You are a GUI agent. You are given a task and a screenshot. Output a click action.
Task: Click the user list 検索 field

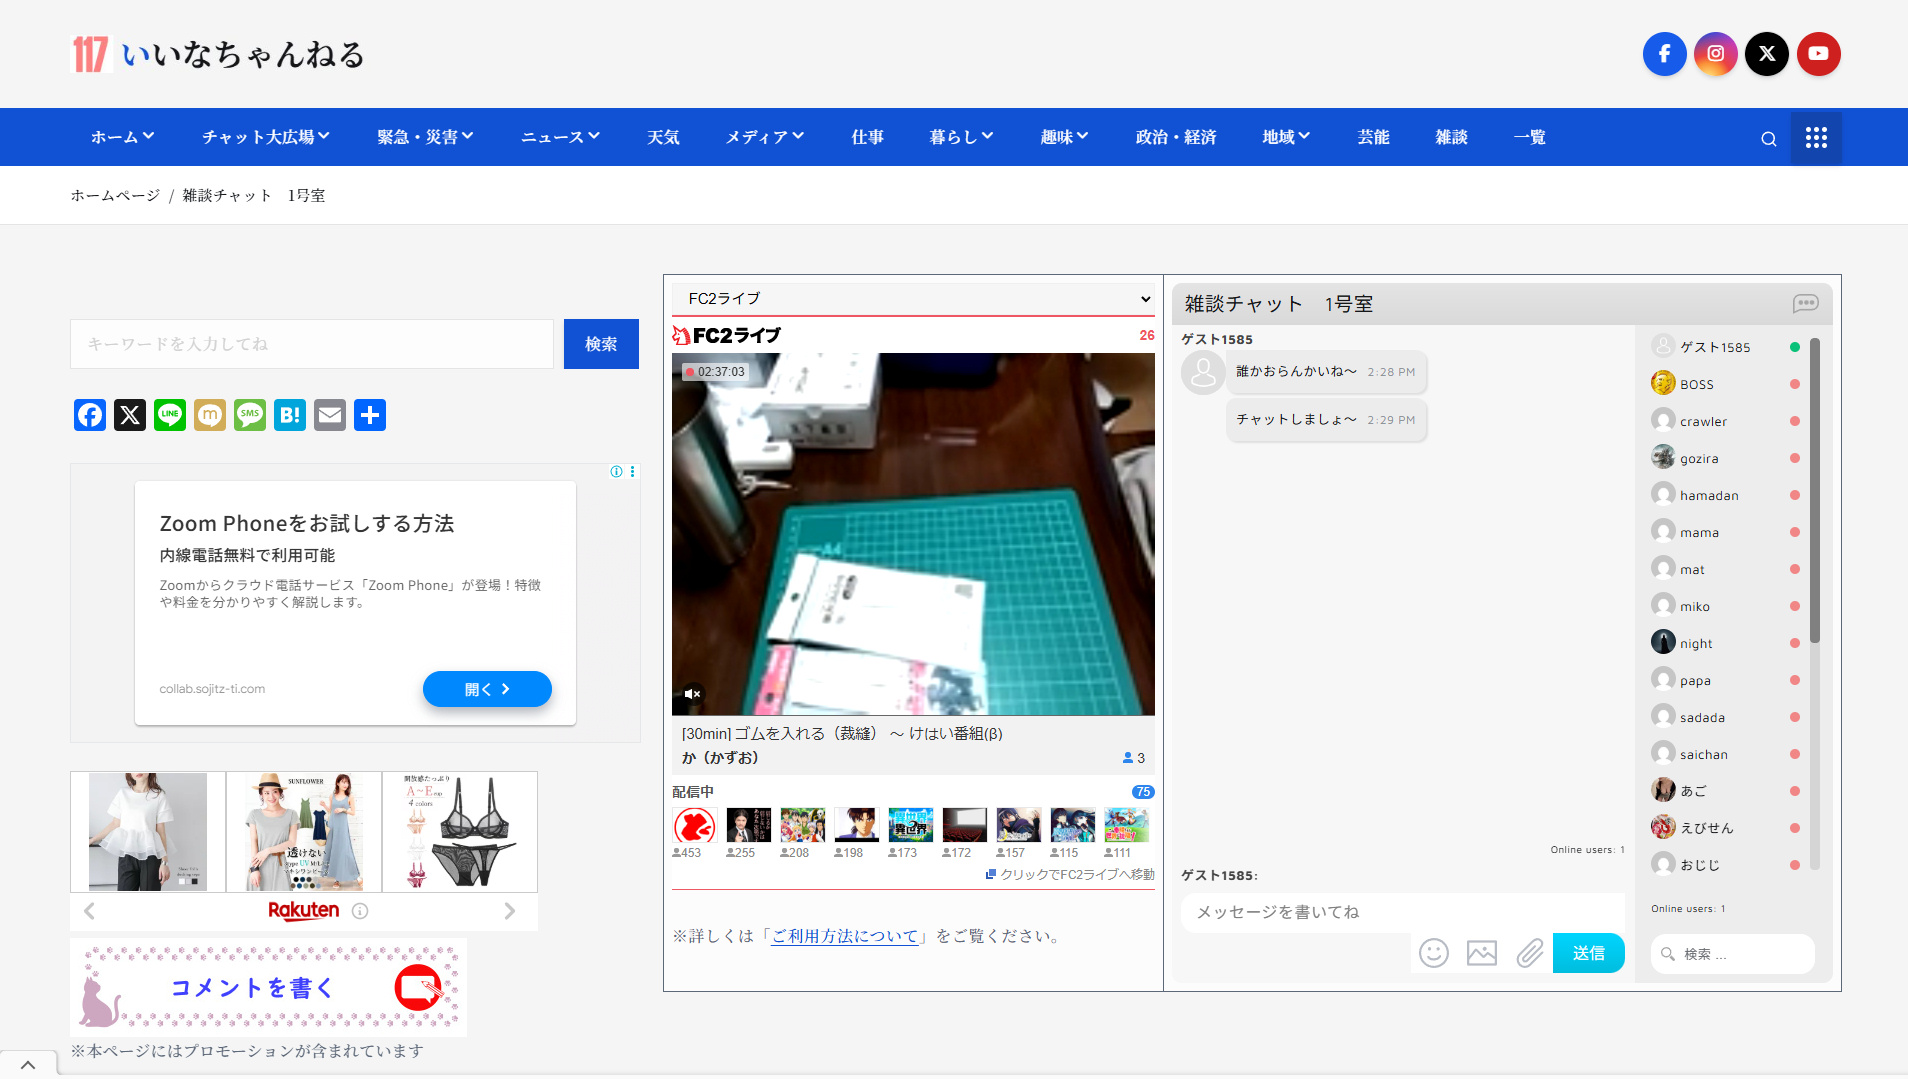tap(1732, 954)
